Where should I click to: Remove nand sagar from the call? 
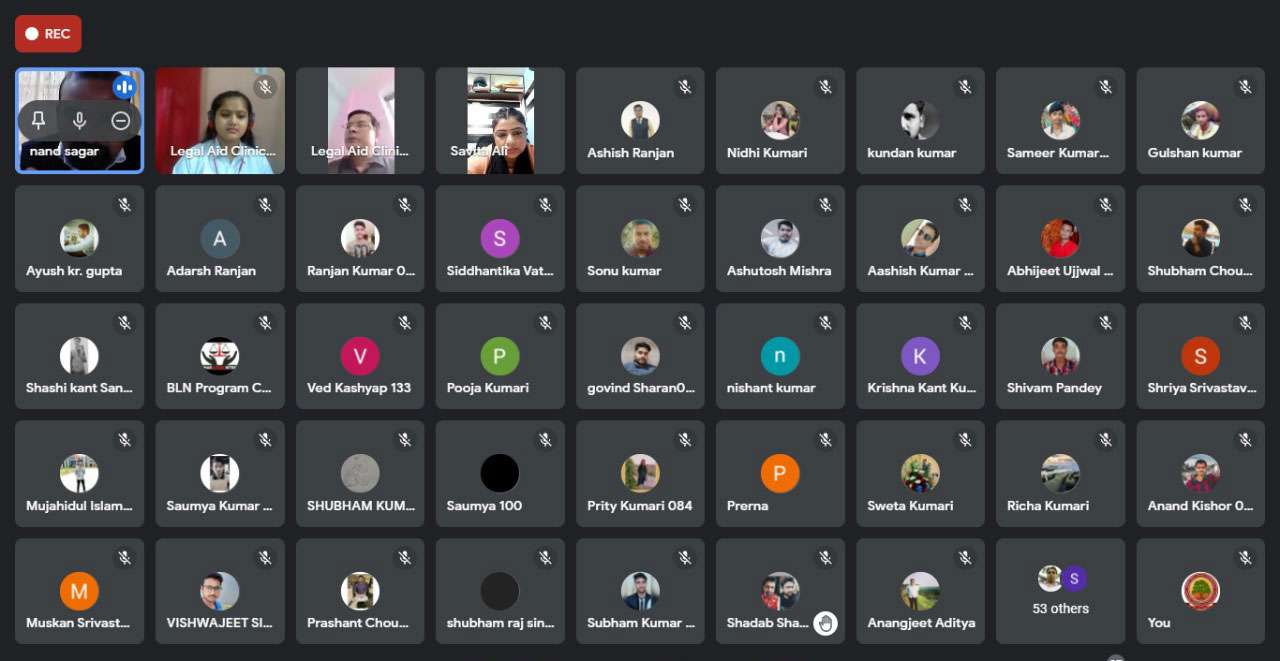(120, 121)
